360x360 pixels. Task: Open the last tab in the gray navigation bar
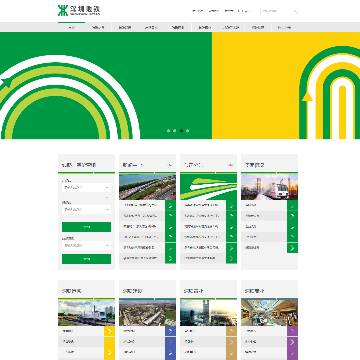pyautogui.click(x=285, y=27)
